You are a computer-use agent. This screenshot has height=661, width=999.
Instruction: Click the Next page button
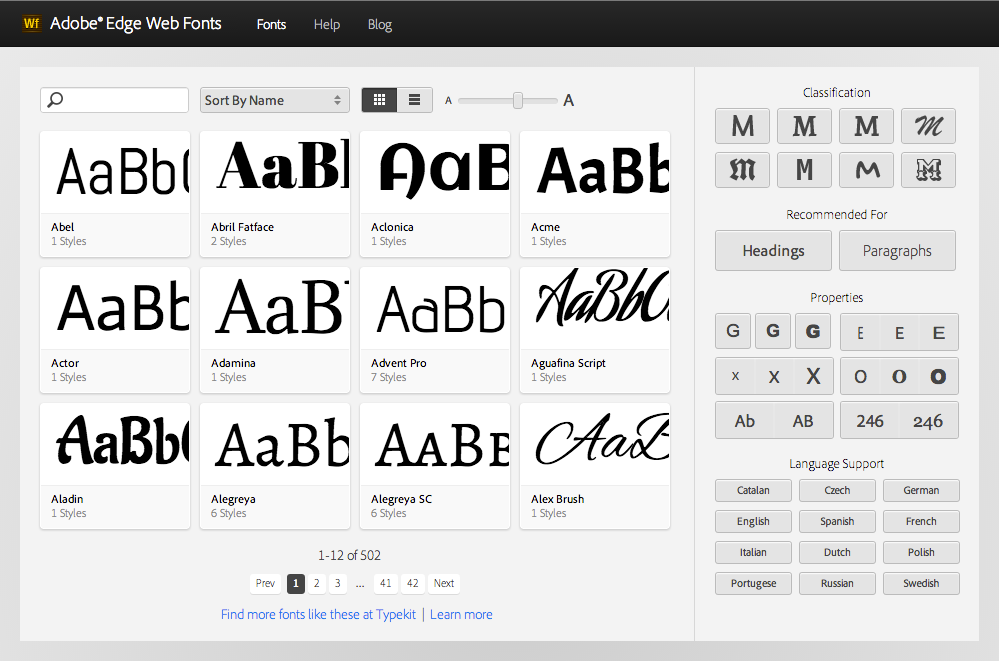[x=444, y=583]
